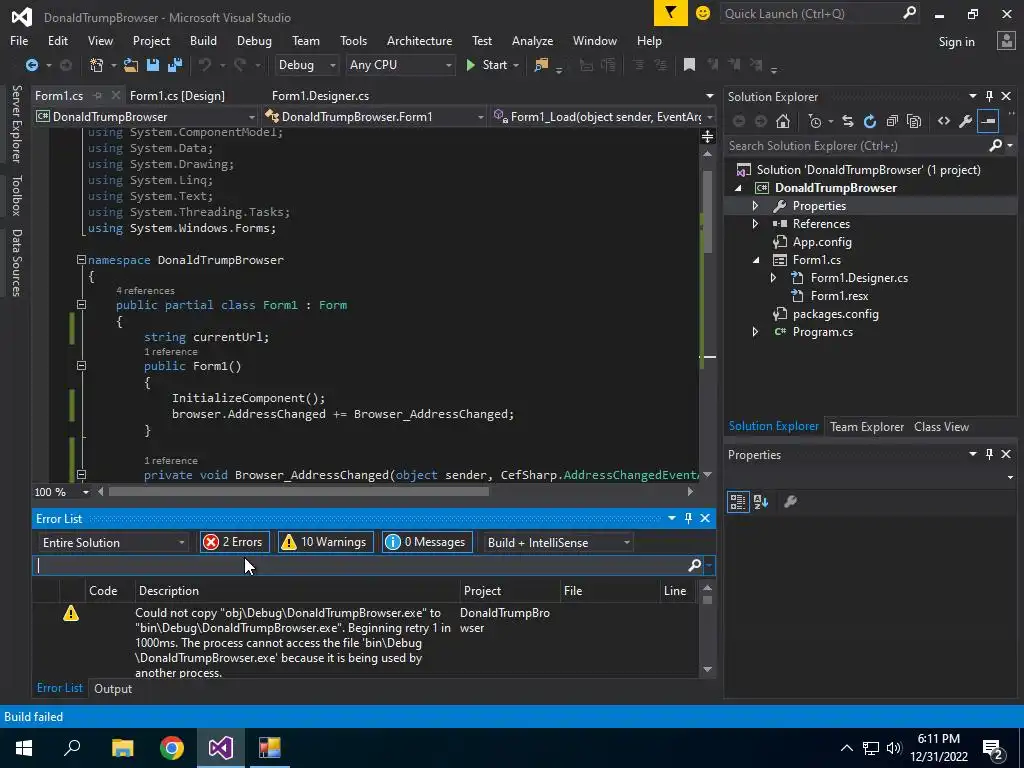Image resolution: width=1024 pixels, height=768 pixels.
Task: Click the editor vertical scrollbar thumb
Action: click(x=707, y=212)
